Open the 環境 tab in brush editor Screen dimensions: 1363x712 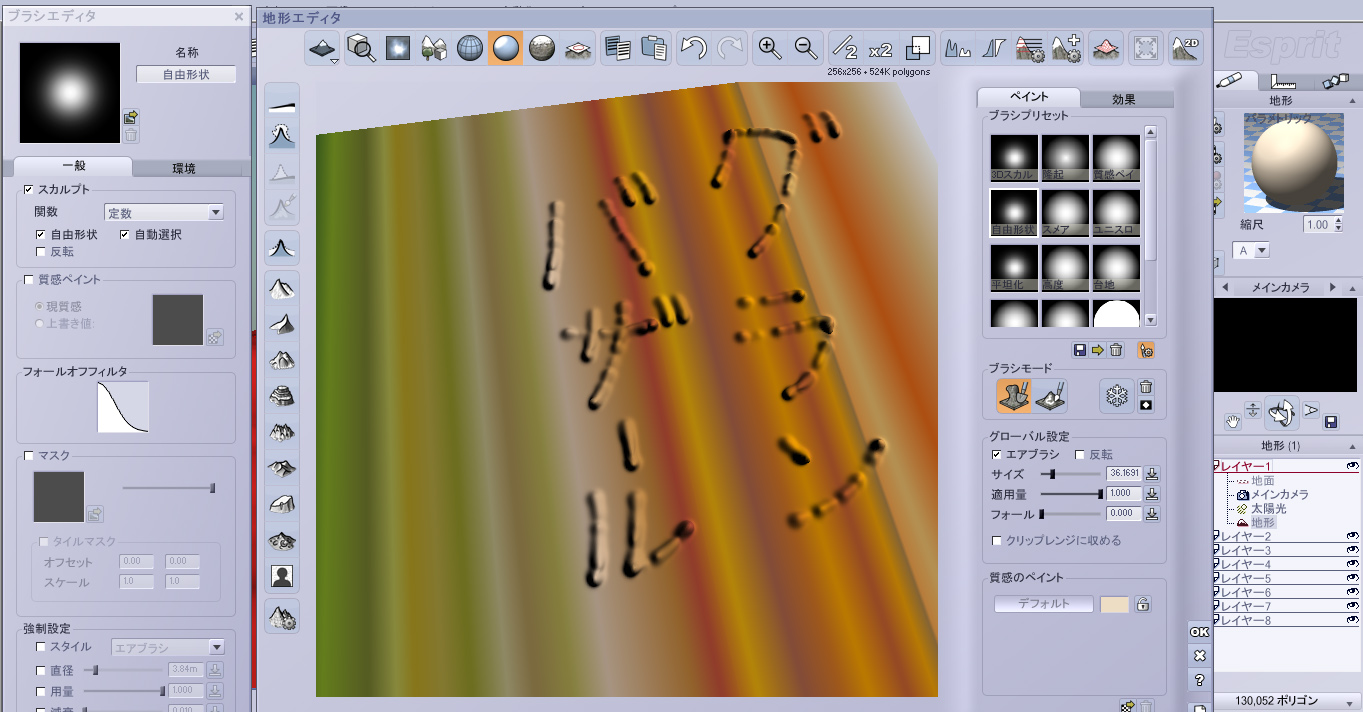(x=184, y=168)
